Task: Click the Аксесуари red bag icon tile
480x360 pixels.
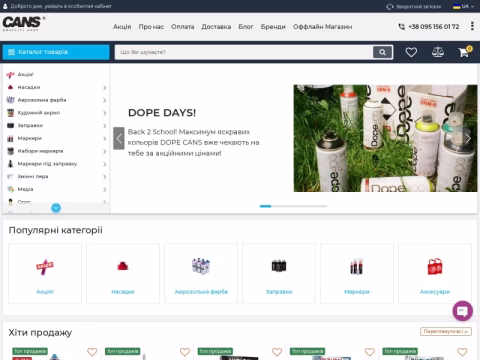Action: click(435, 266)
